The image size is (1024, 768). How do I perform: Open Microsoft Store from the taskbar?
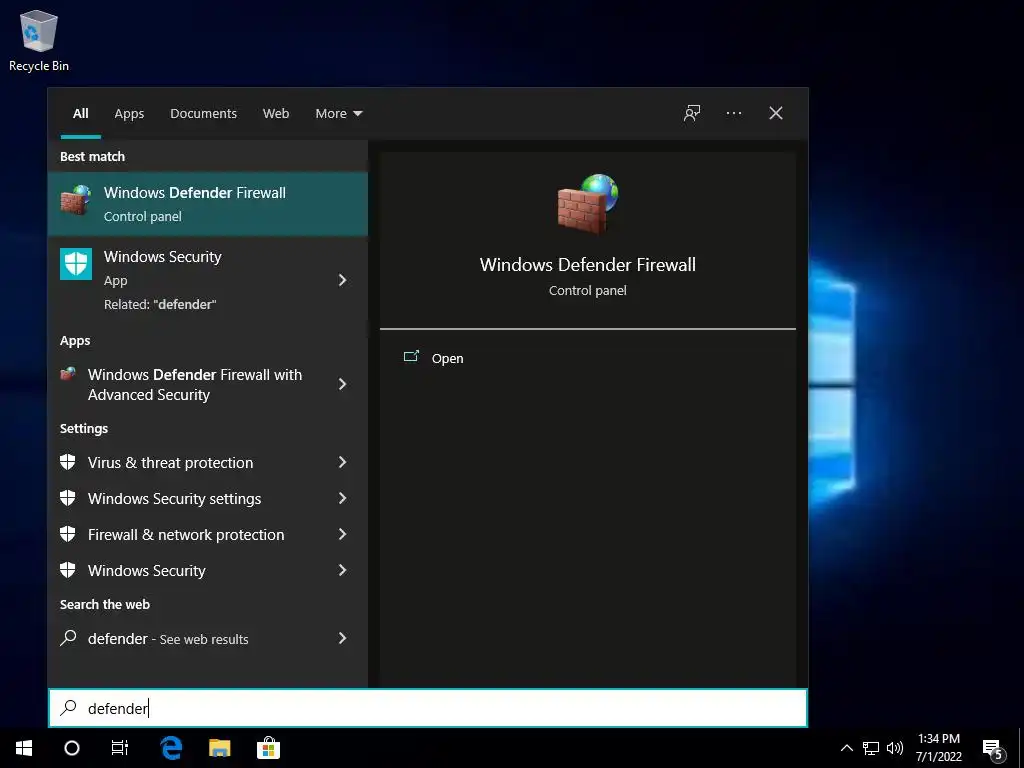(x=268, y=748)
